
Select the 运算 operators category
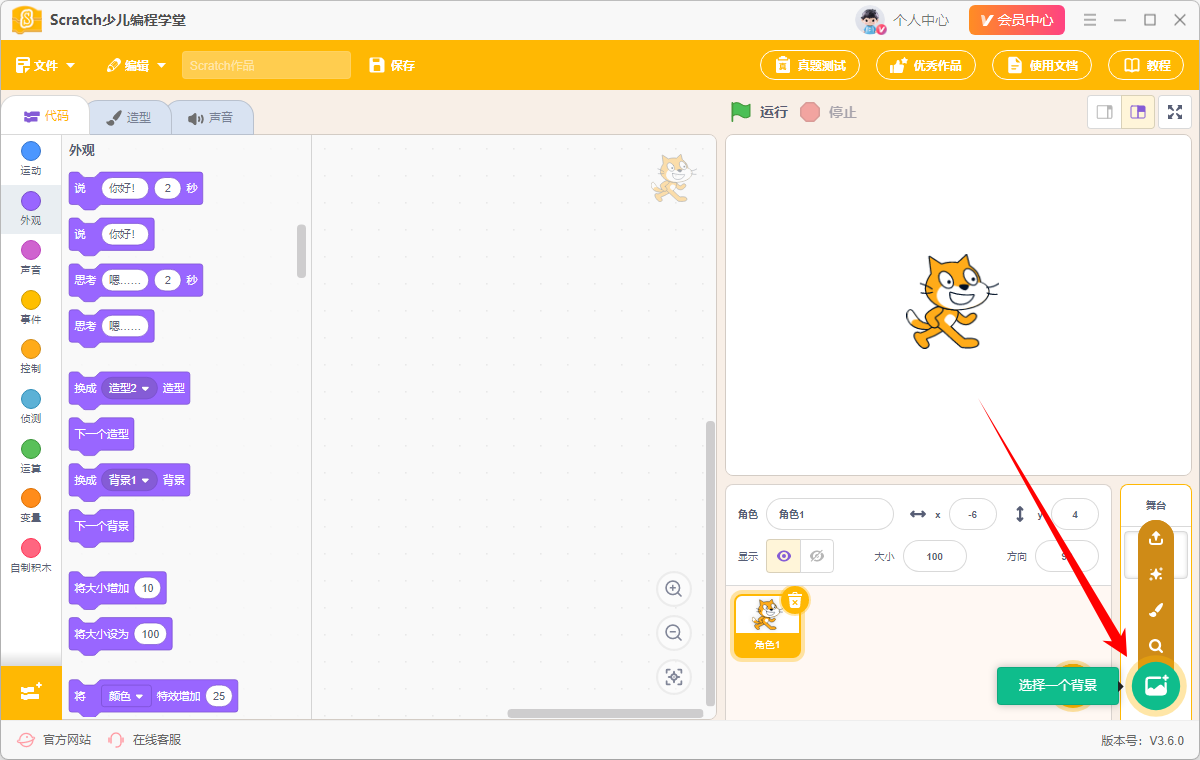click(x=31, y=455)
